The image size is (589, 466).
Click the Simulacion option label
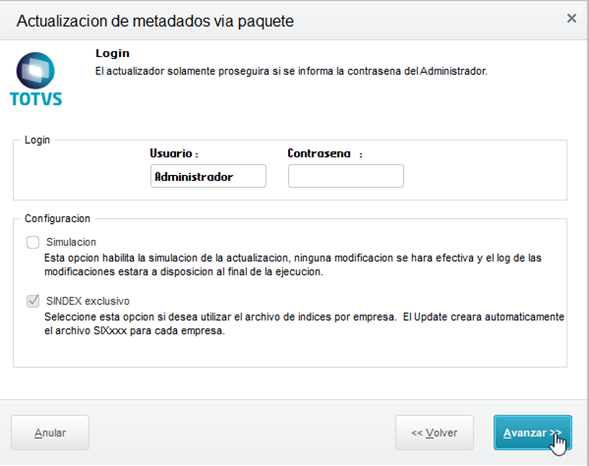point(71,242)
